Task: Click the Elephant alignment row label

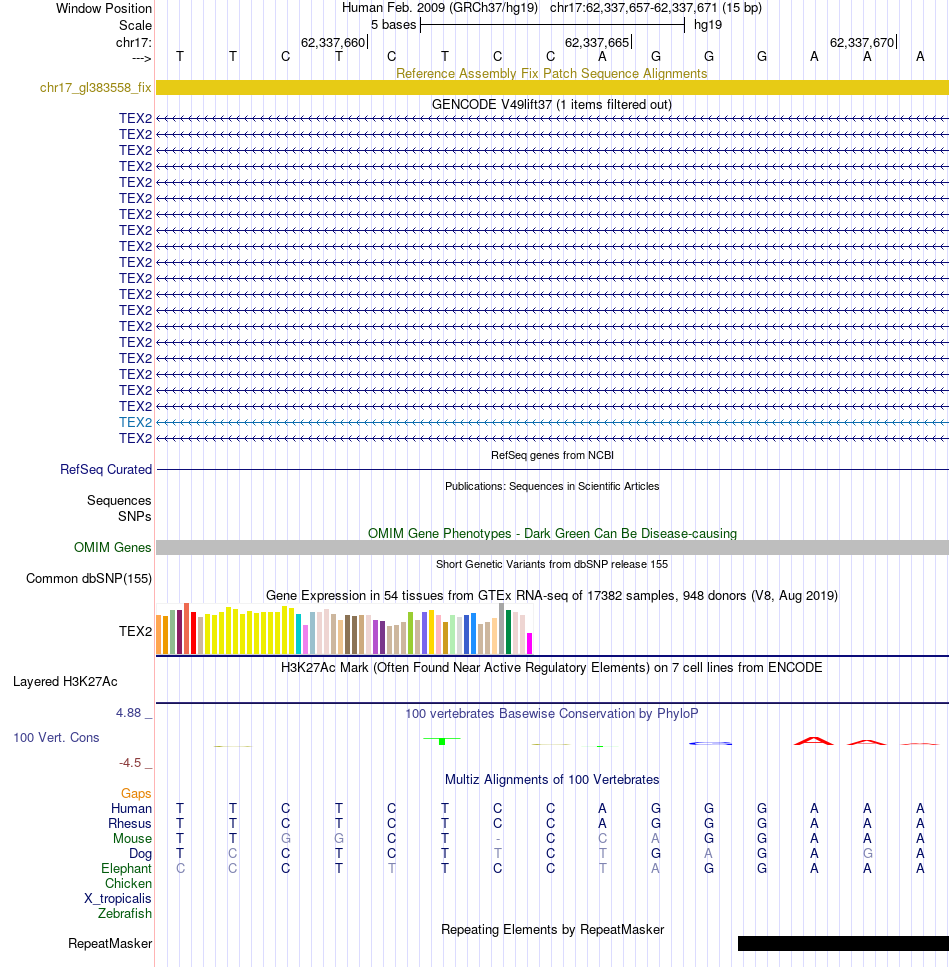Action: click(x=126, y=868)
